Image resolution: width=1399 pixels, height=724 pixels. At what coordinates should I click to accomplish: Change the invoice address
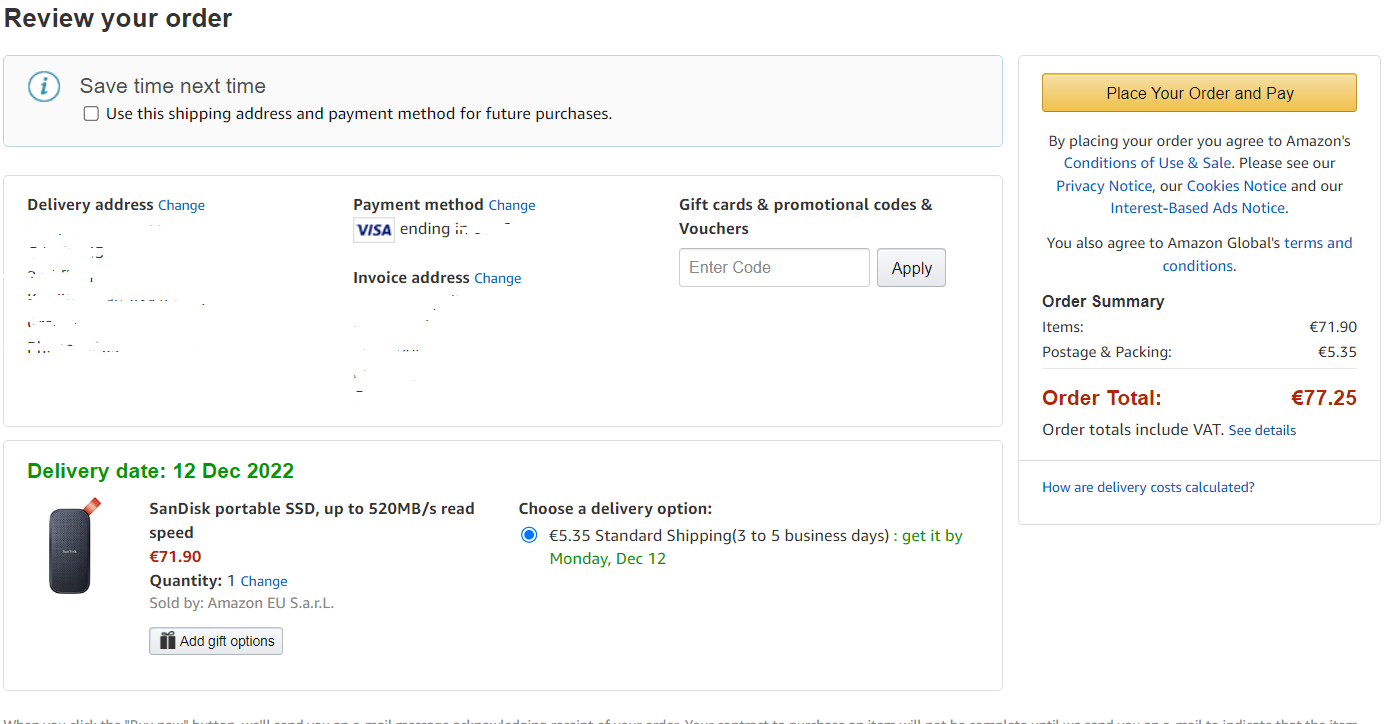[498, 278]
